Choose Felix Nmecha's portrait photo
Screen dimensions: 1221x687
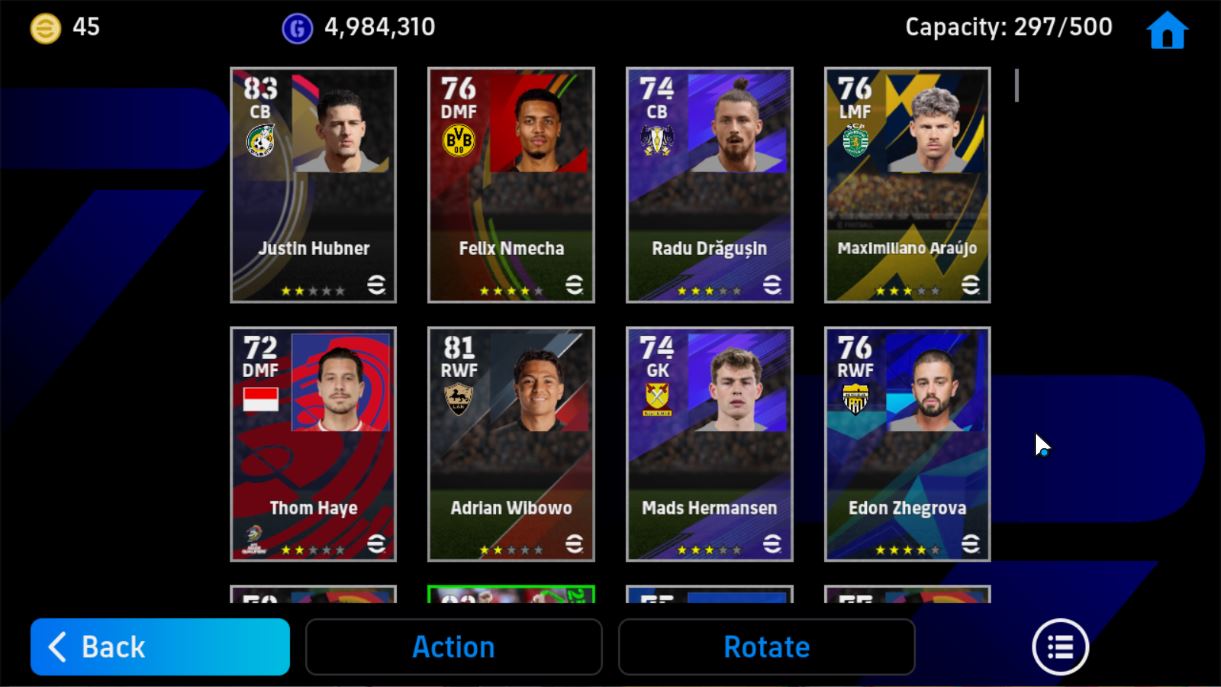538,122
